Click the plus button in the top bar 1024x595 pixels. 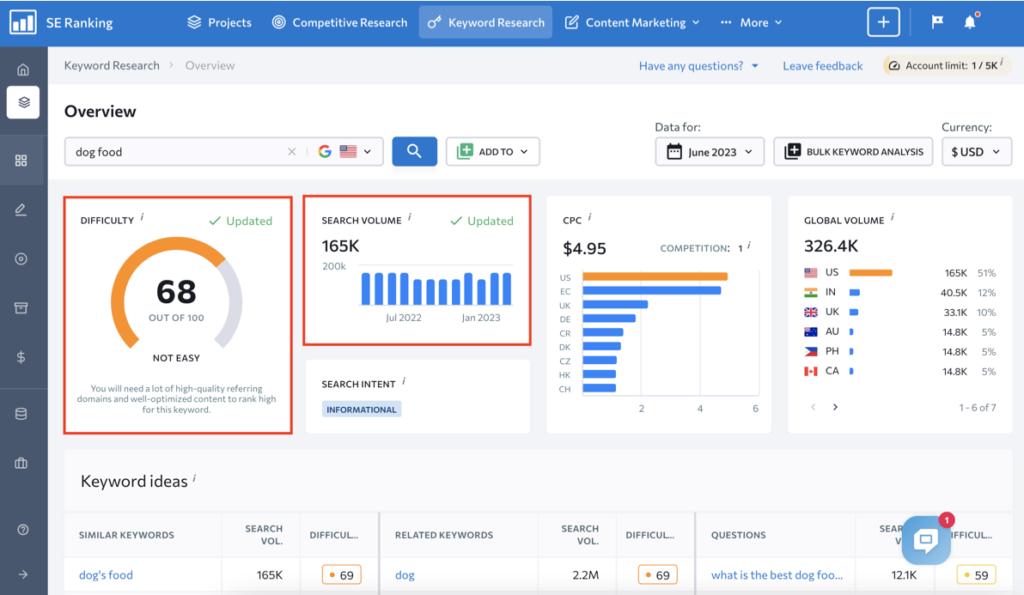[883, 22]
